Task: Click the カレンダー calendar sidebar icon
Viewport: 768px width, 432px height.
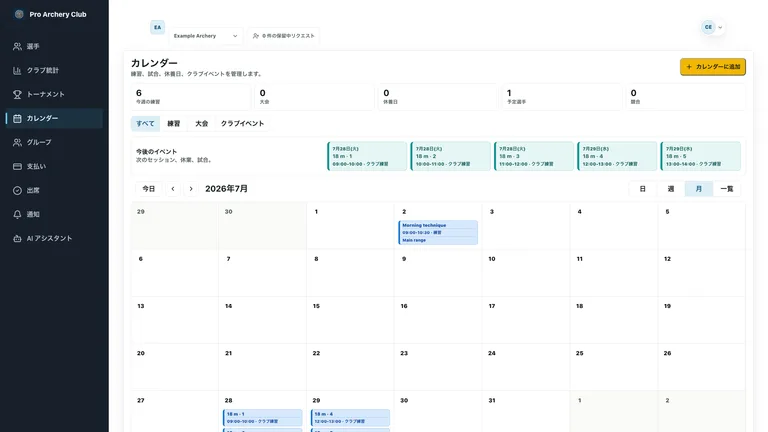Action: (x=17, y=119)
